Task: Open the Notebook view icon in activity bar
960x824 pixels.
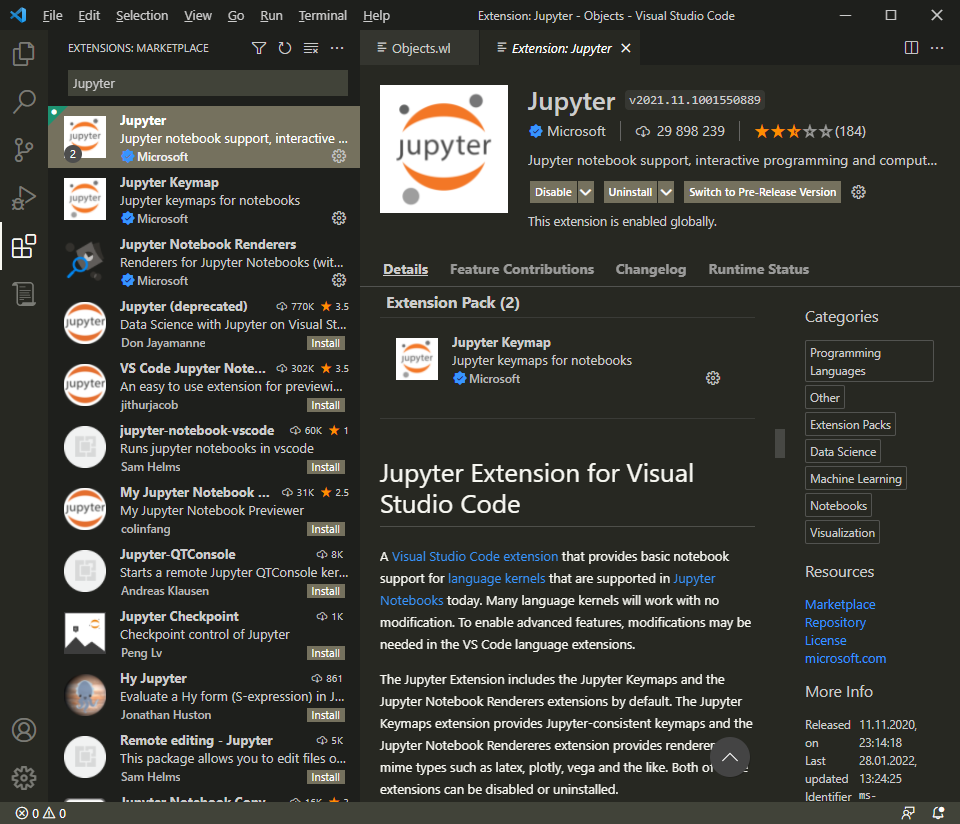Action: point(24,294)
